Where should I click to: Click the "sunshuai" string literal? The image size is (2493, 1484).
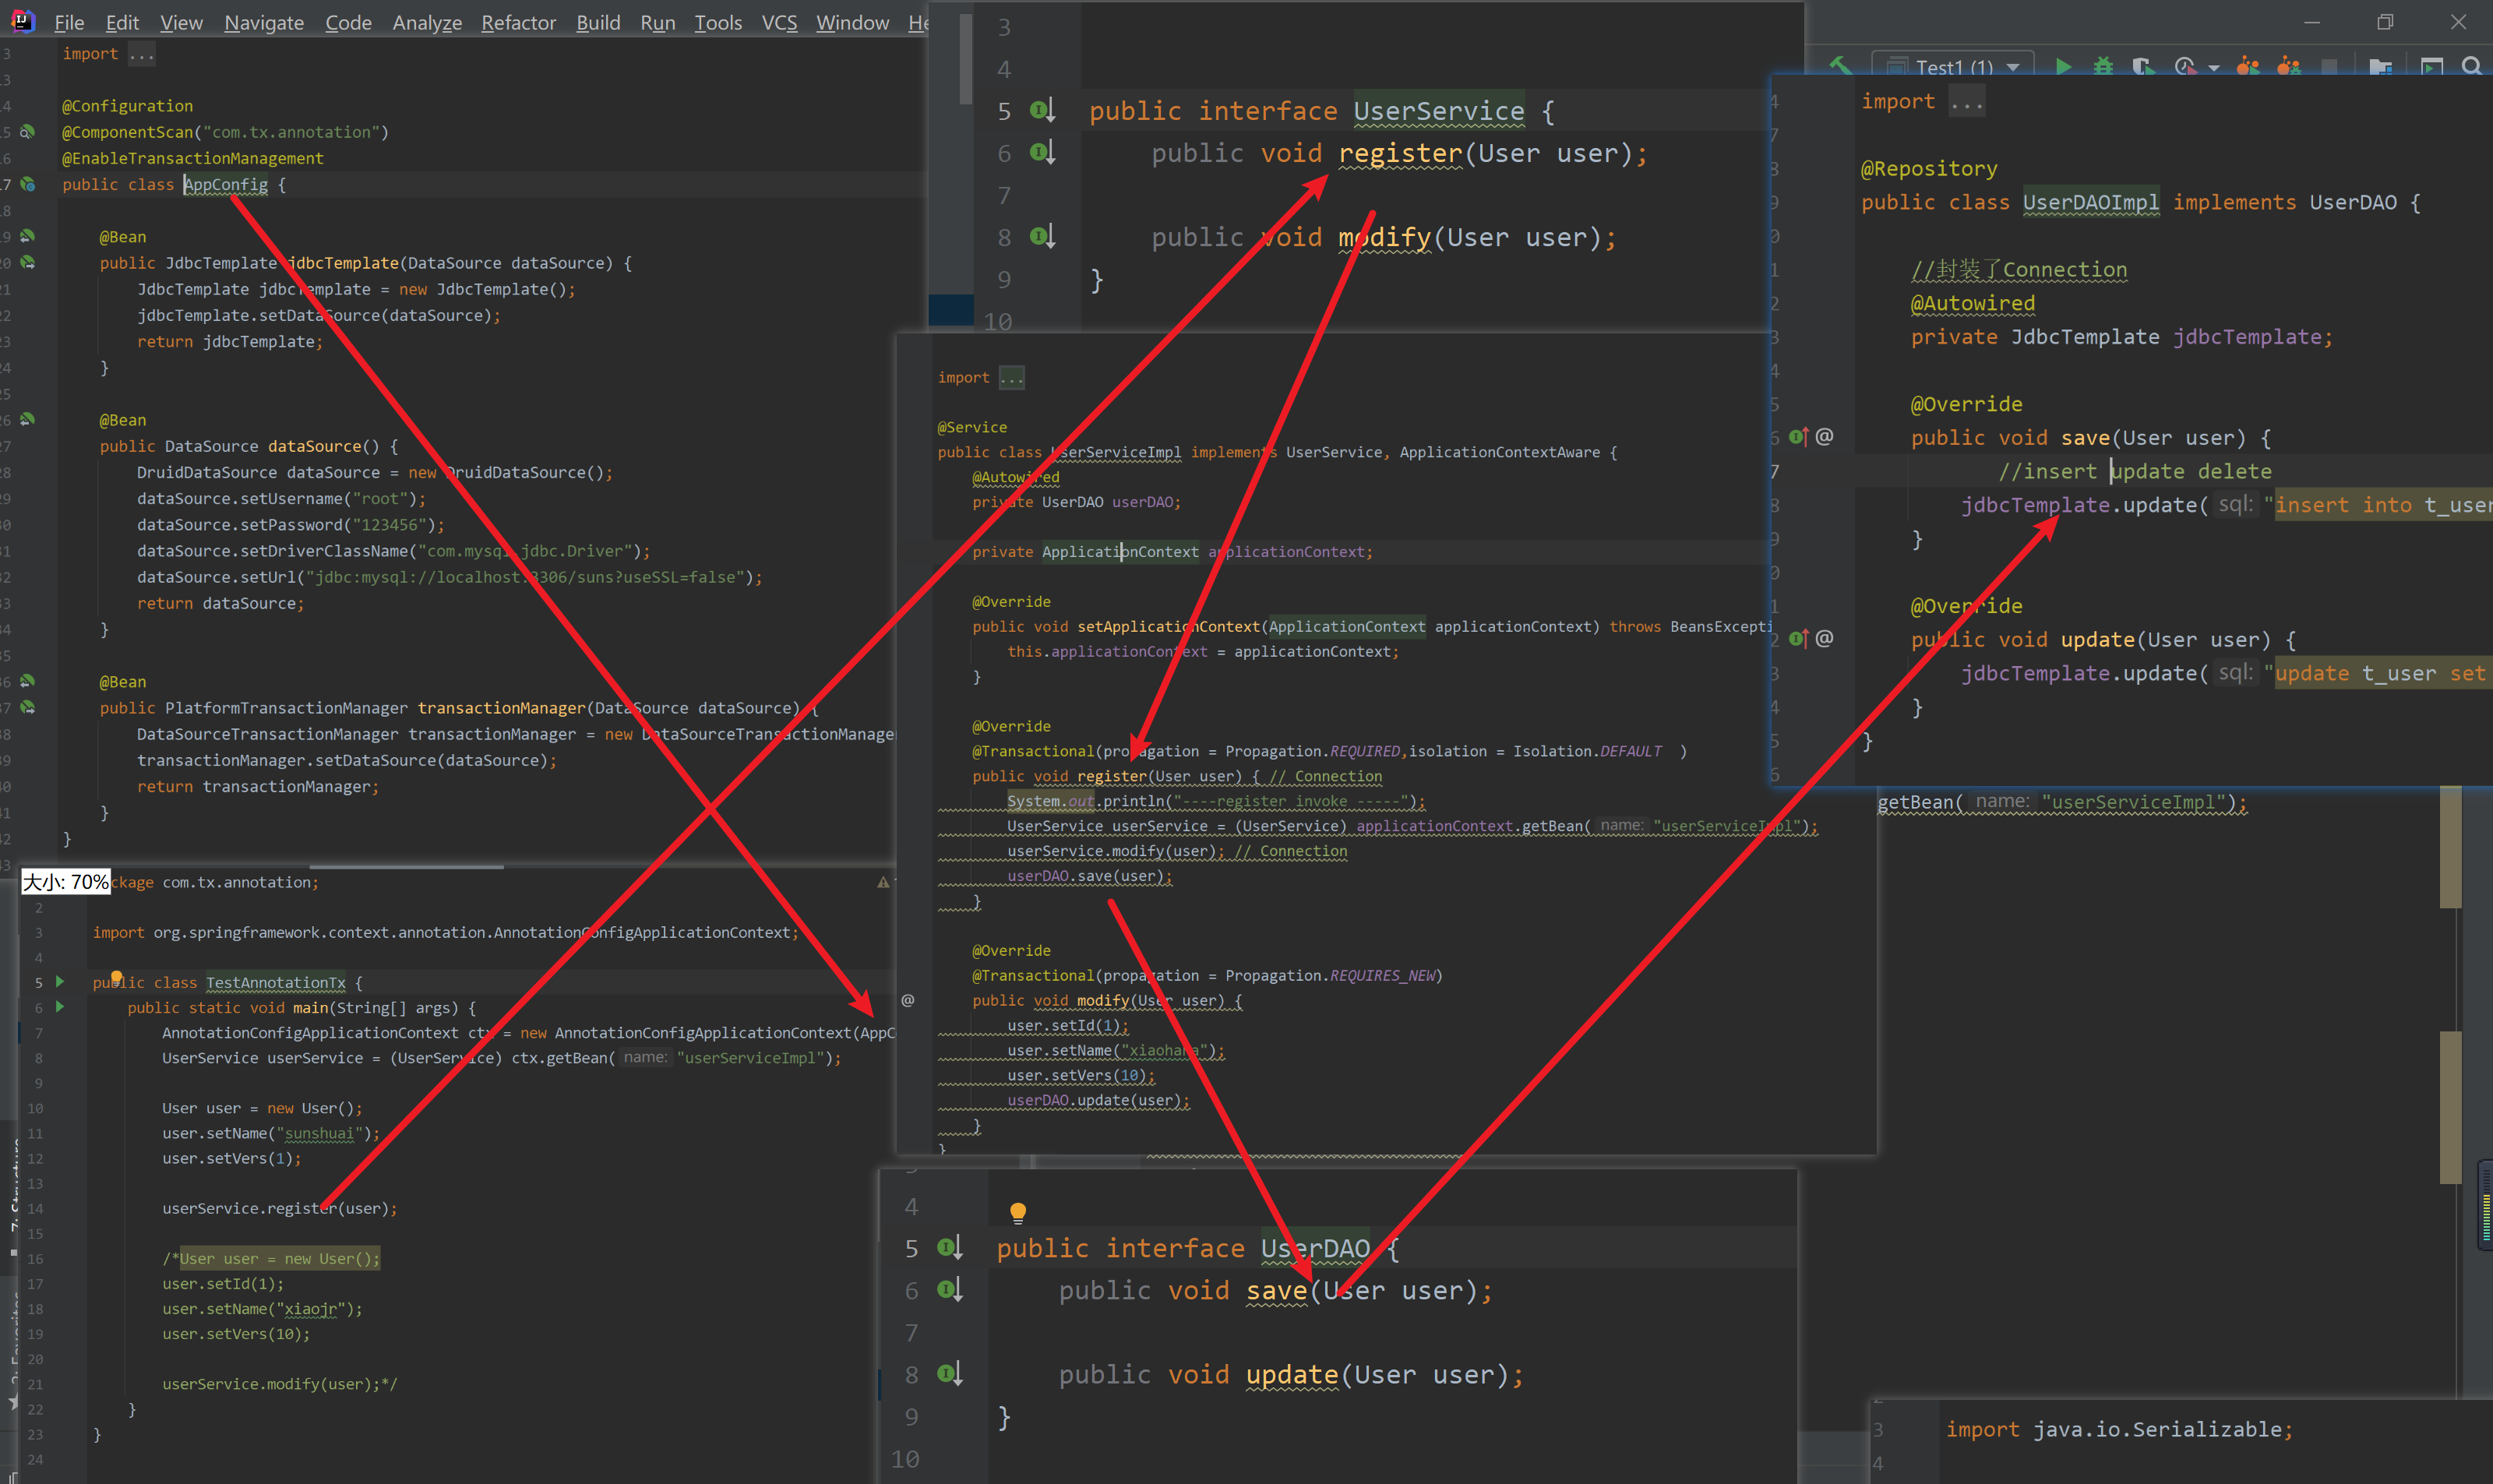tap(319, 1133)
